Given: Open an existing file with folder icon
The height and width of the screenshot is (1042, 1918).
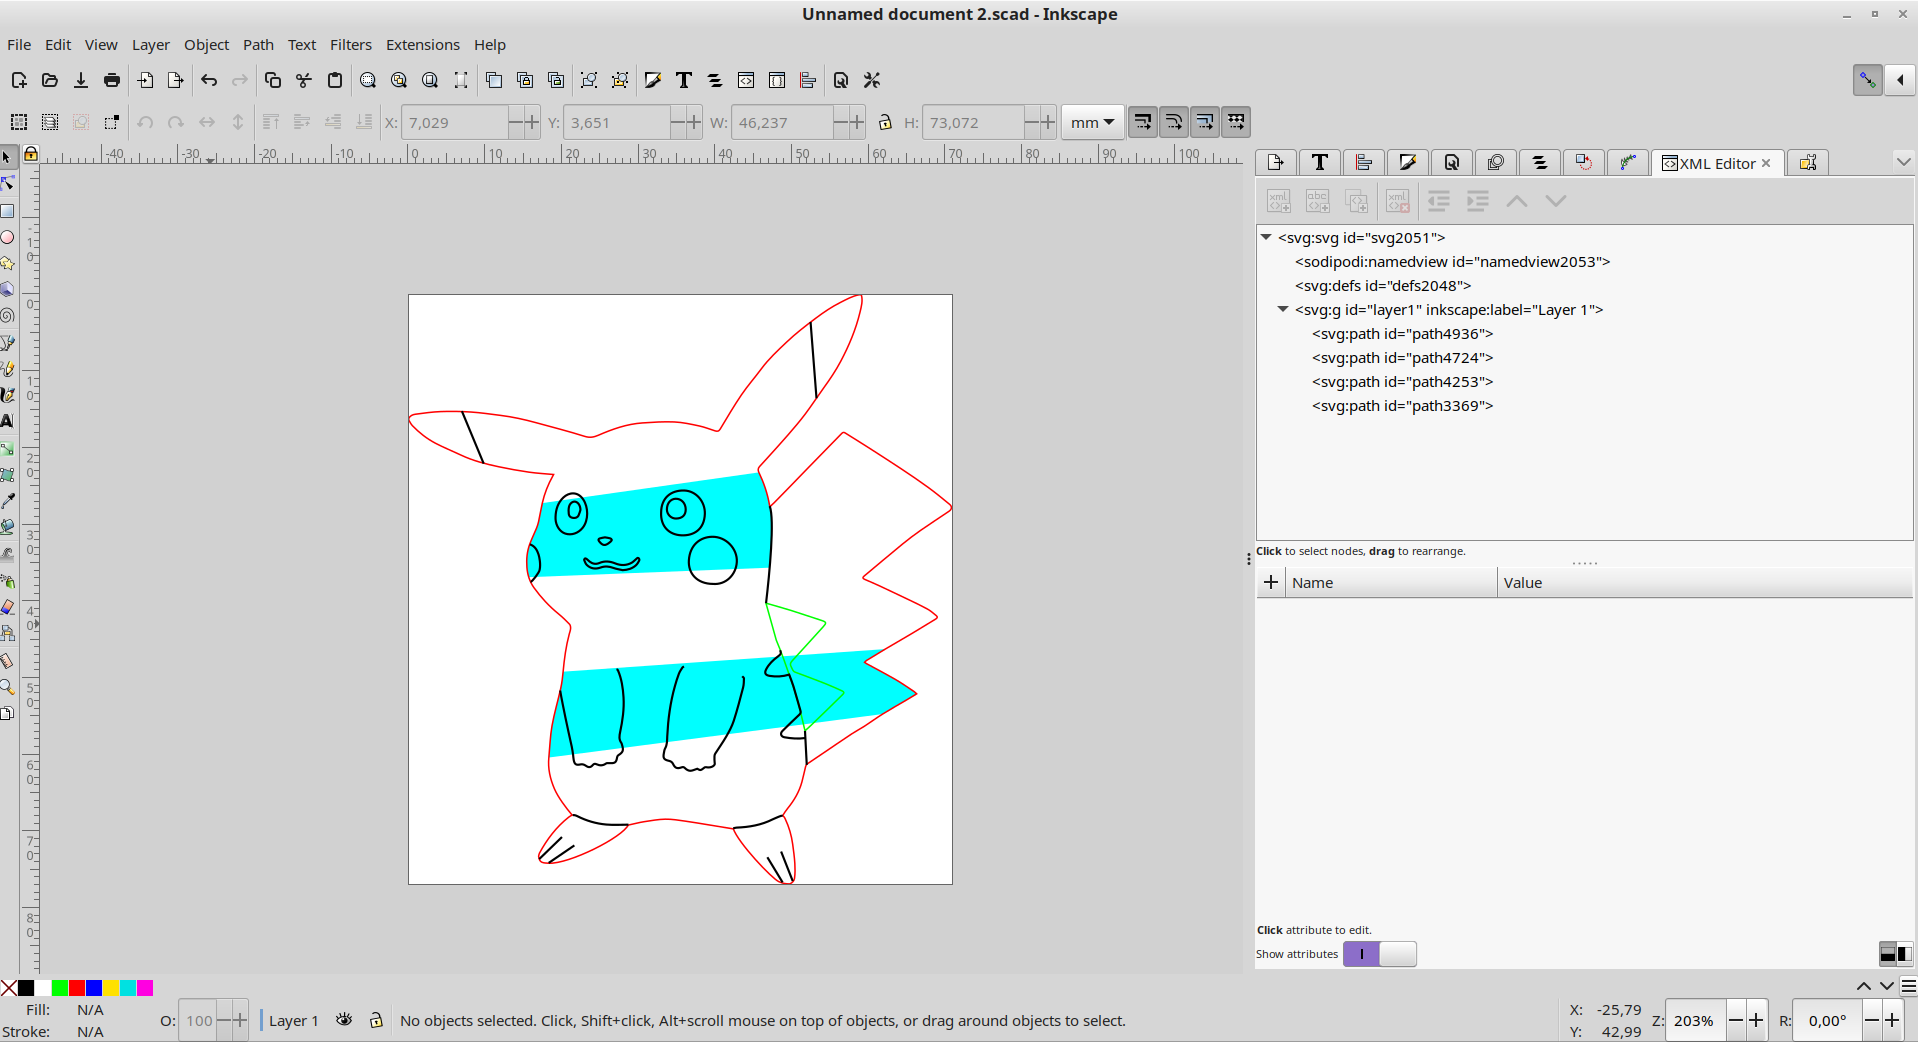Looking at the screenshot, I should [x=49, y=80].
